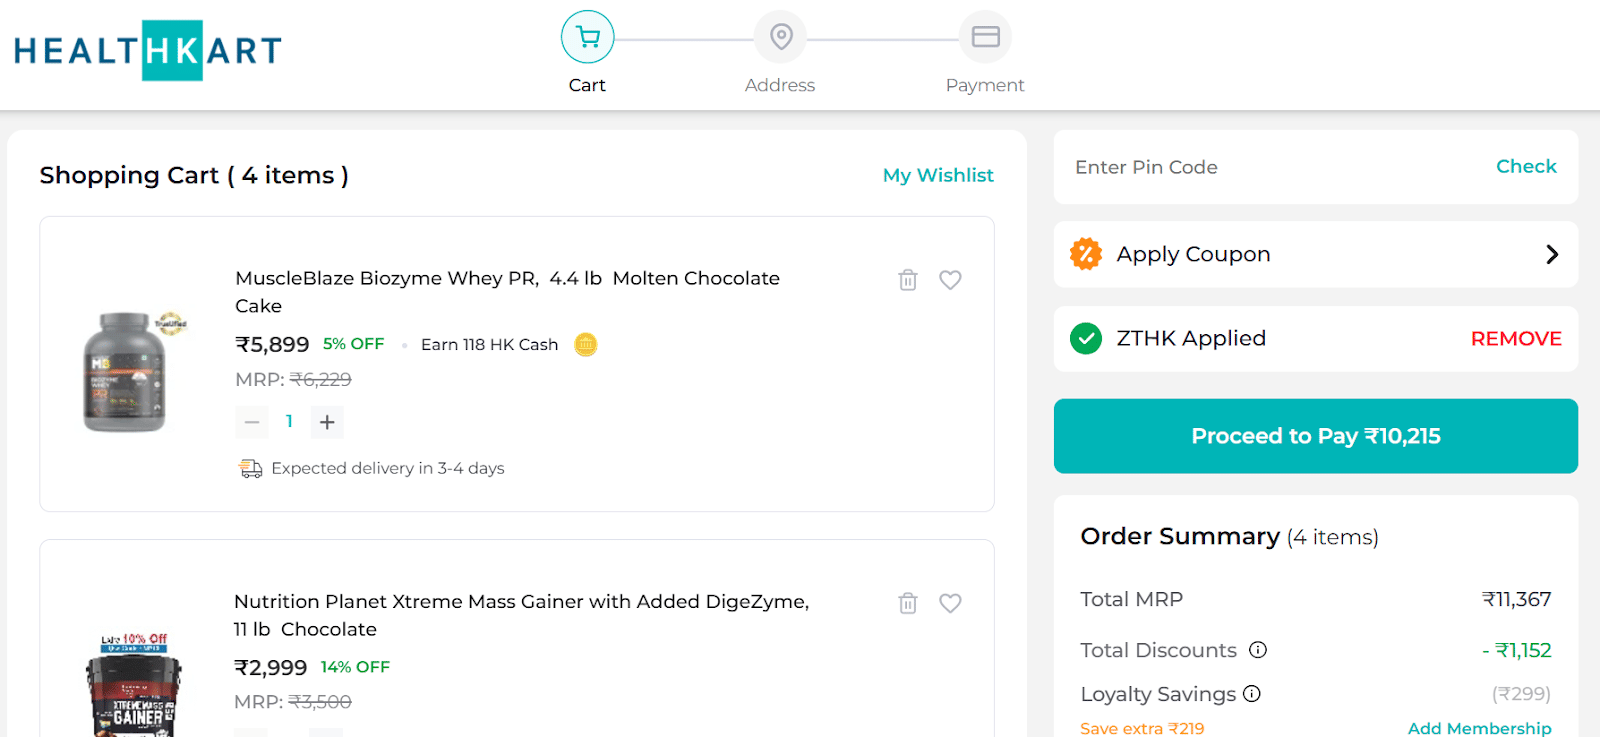Image resolution: width=1600 pixels, height=737 pixels.
Task: Click the info icon beside Loyalty Savings
Action: (1253, 694)
